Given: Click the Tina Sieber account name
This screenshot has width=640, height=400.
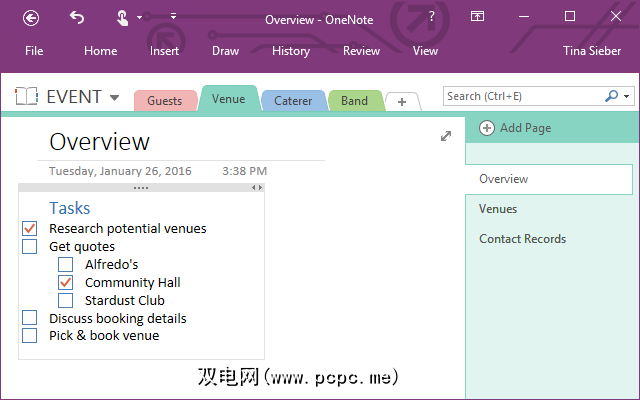Looking at the screenshot, I should pyautogui.click(x=592, y=51).
